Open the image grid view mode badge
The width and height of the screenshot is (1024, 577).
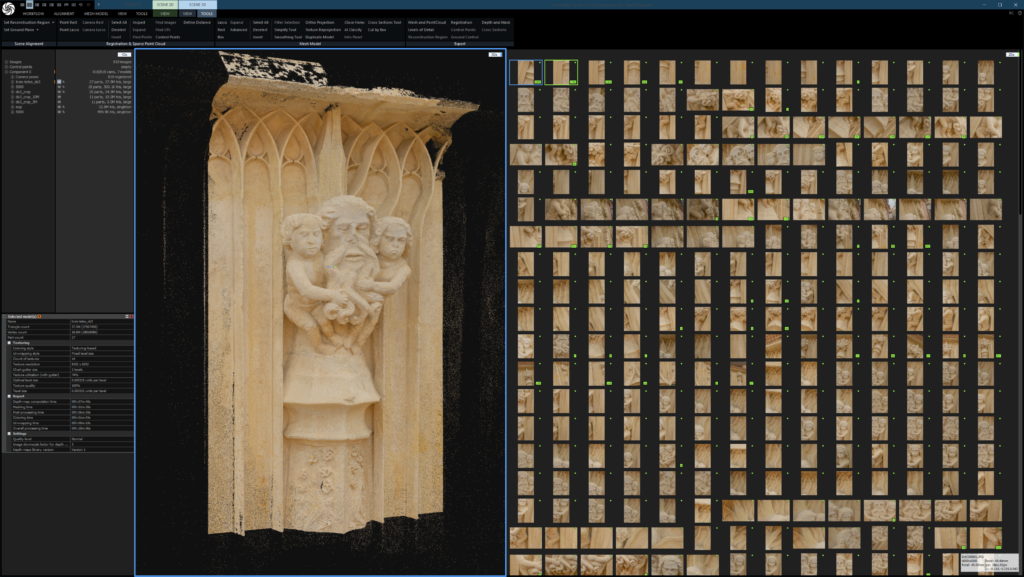coord(1012,54)
